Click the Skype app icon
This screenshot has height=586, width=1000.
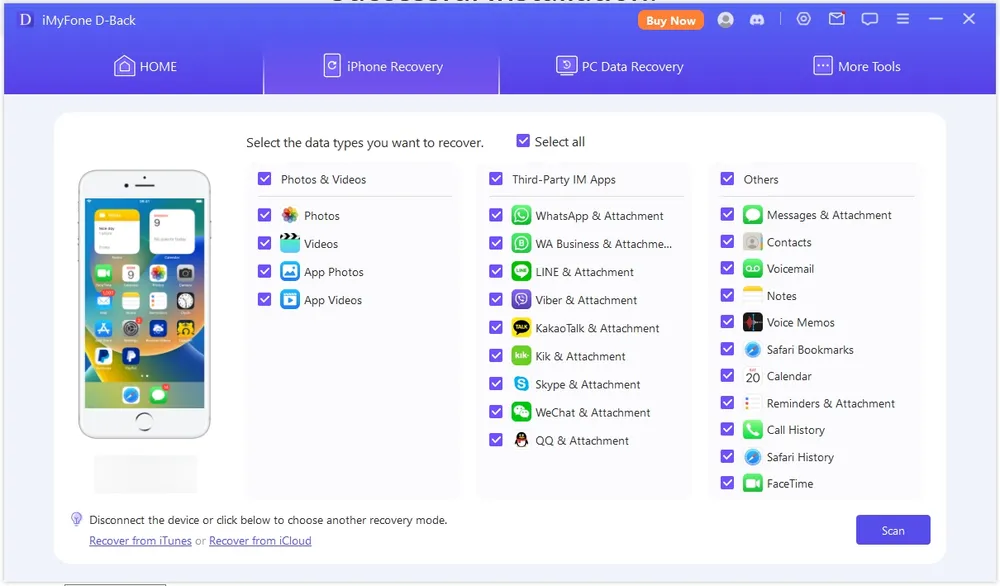pos(521,383)
